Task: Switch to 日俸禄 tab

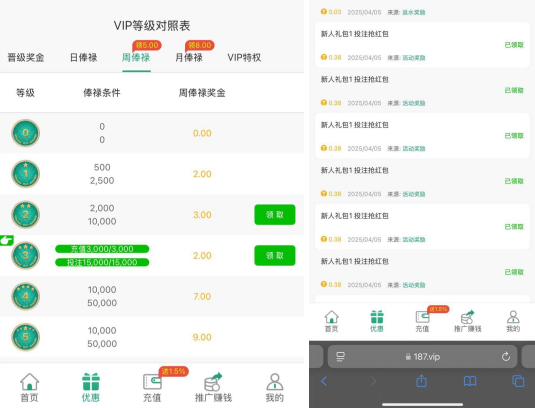Action: (84, 58)
